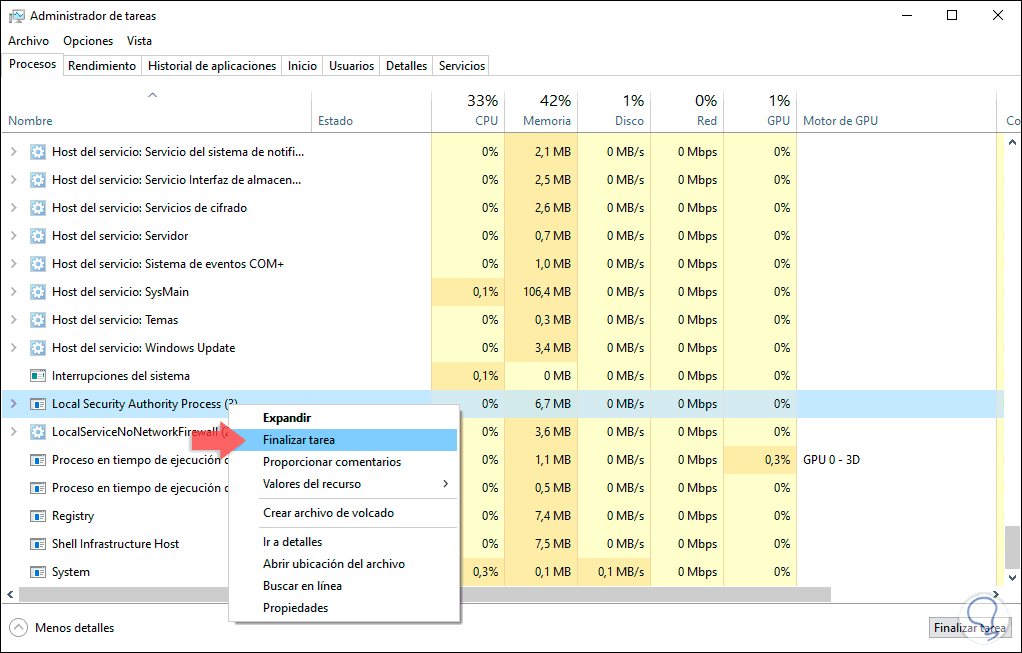The image size is (1022, 653).
Task: Click the Registry process icon
Action: coord(38,516)
